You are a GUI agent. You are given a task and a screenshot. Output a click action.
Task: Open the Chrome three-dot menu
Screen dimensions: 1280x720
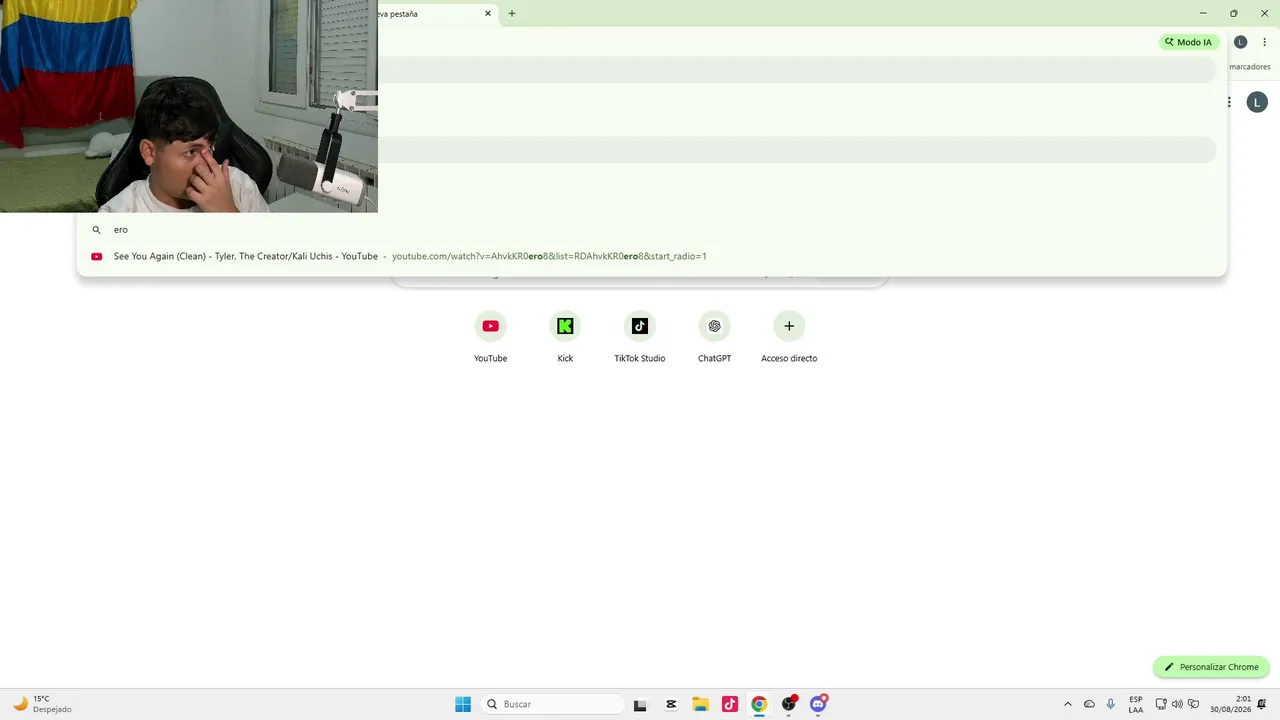1265,42
